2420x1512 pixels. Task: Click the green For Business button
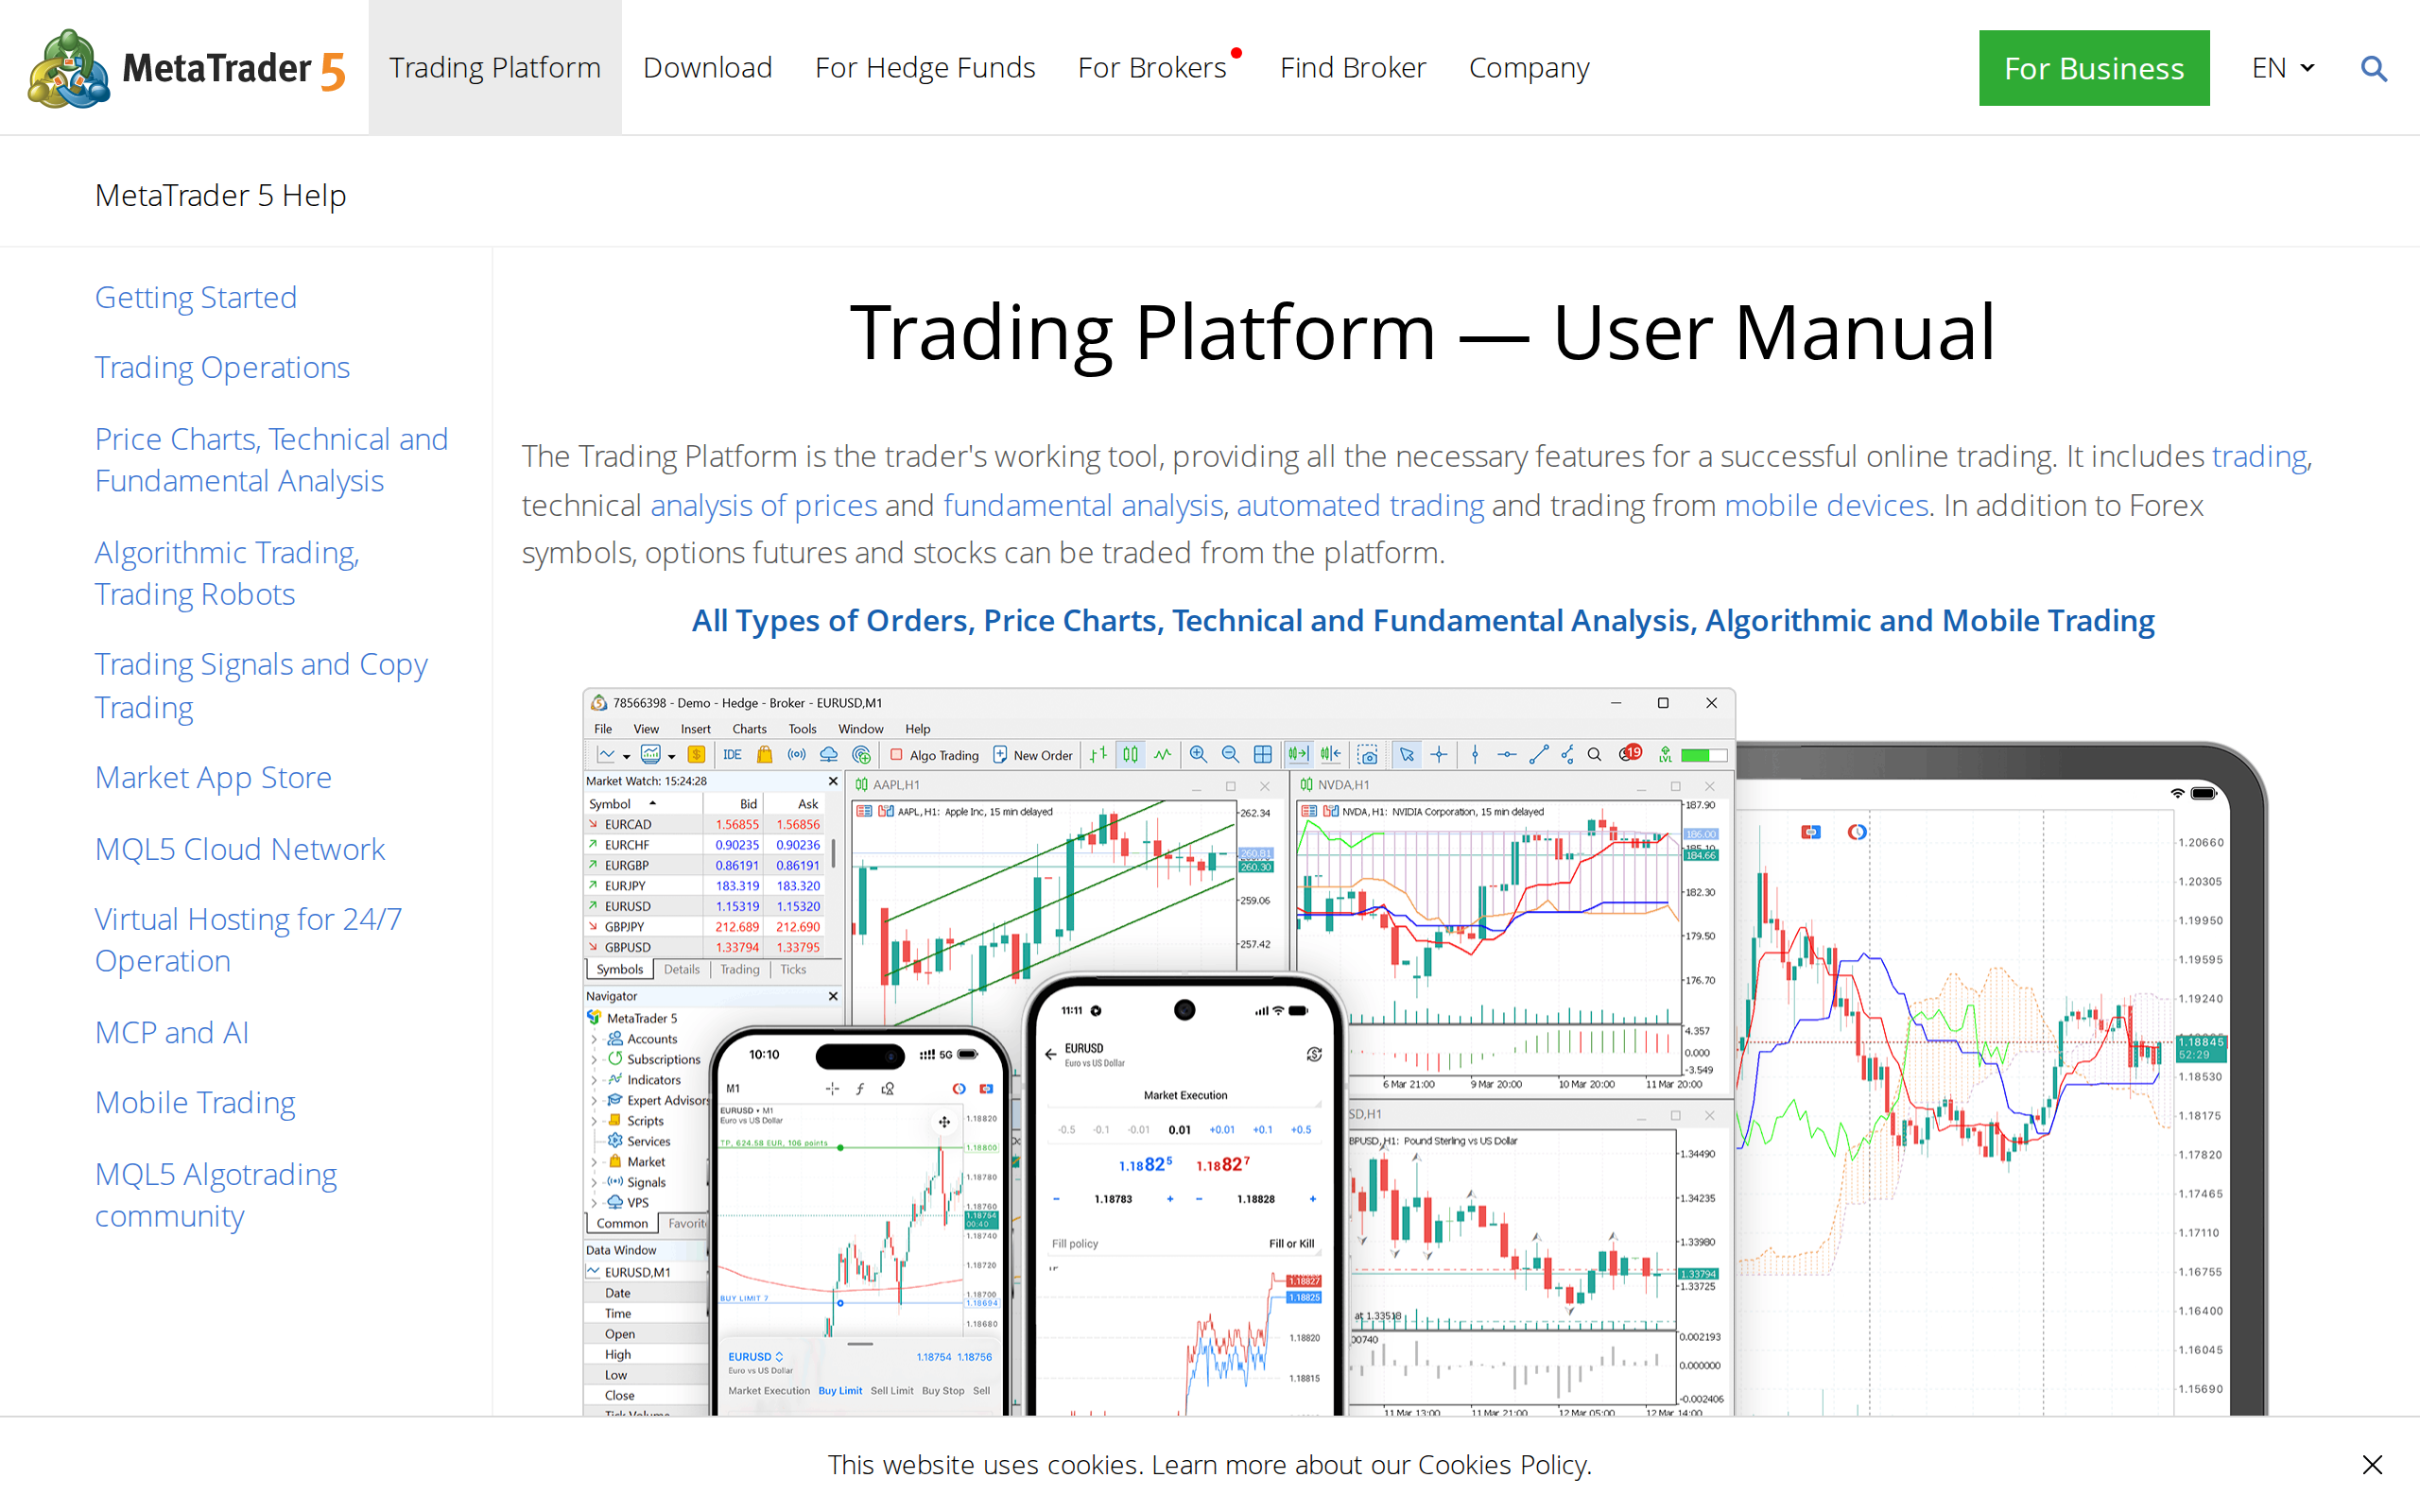(2094, 68)
